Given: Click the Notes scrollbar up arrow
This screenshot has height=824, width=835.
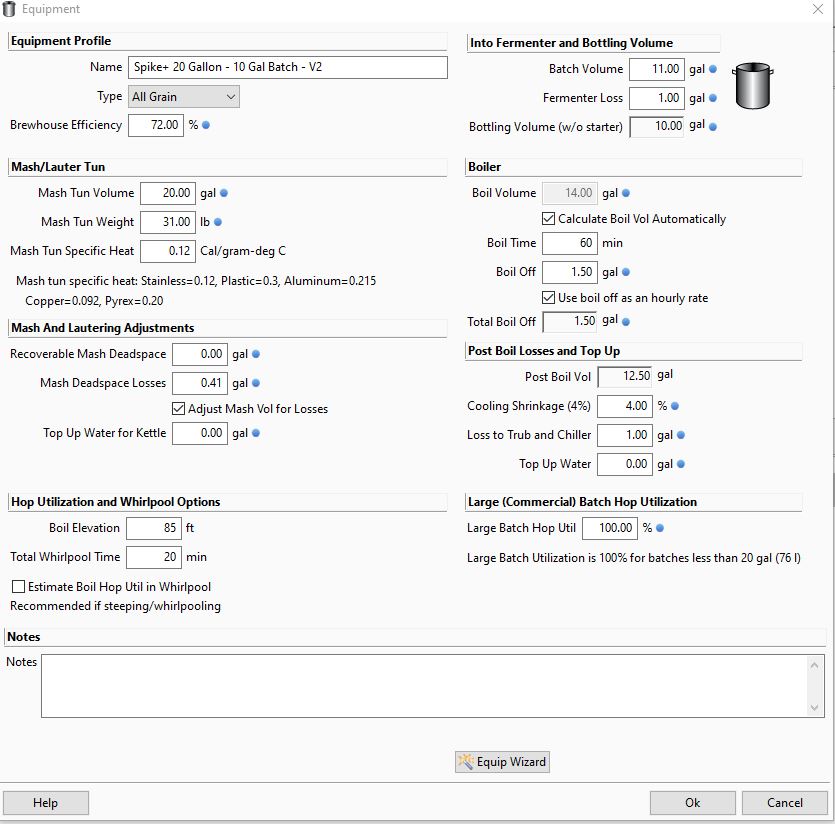Looking at the screenshot, I should click(x=814, y=665).
